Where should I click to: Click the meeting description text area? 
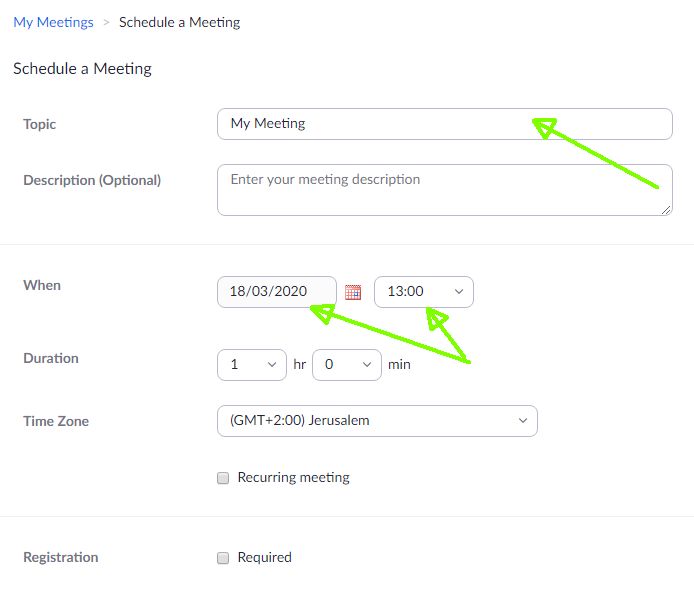[x=444, y=190]
